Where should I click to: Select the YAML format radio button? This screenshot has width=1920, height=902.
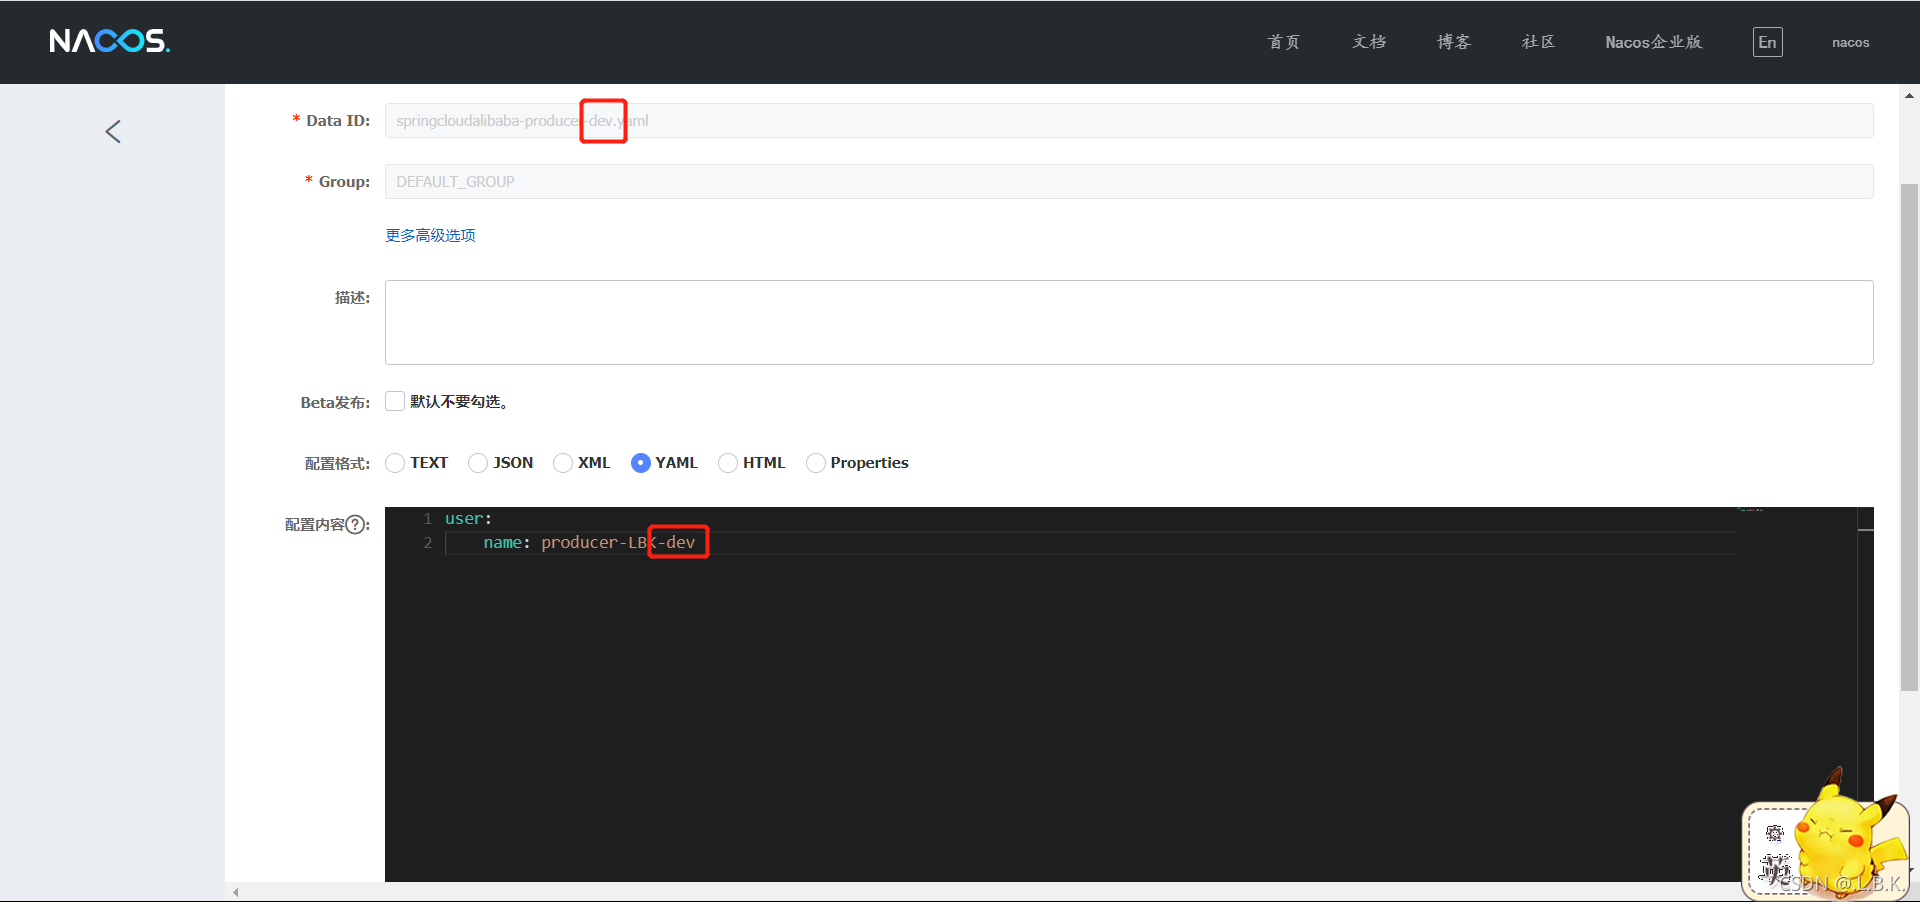[641, 463]
